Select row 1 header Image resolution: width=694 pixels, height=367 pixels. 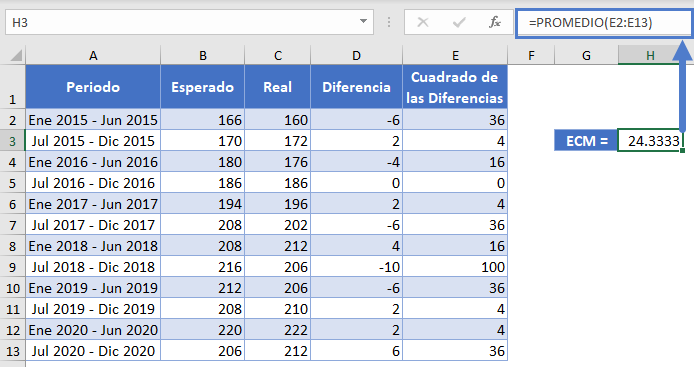(12, 87)
